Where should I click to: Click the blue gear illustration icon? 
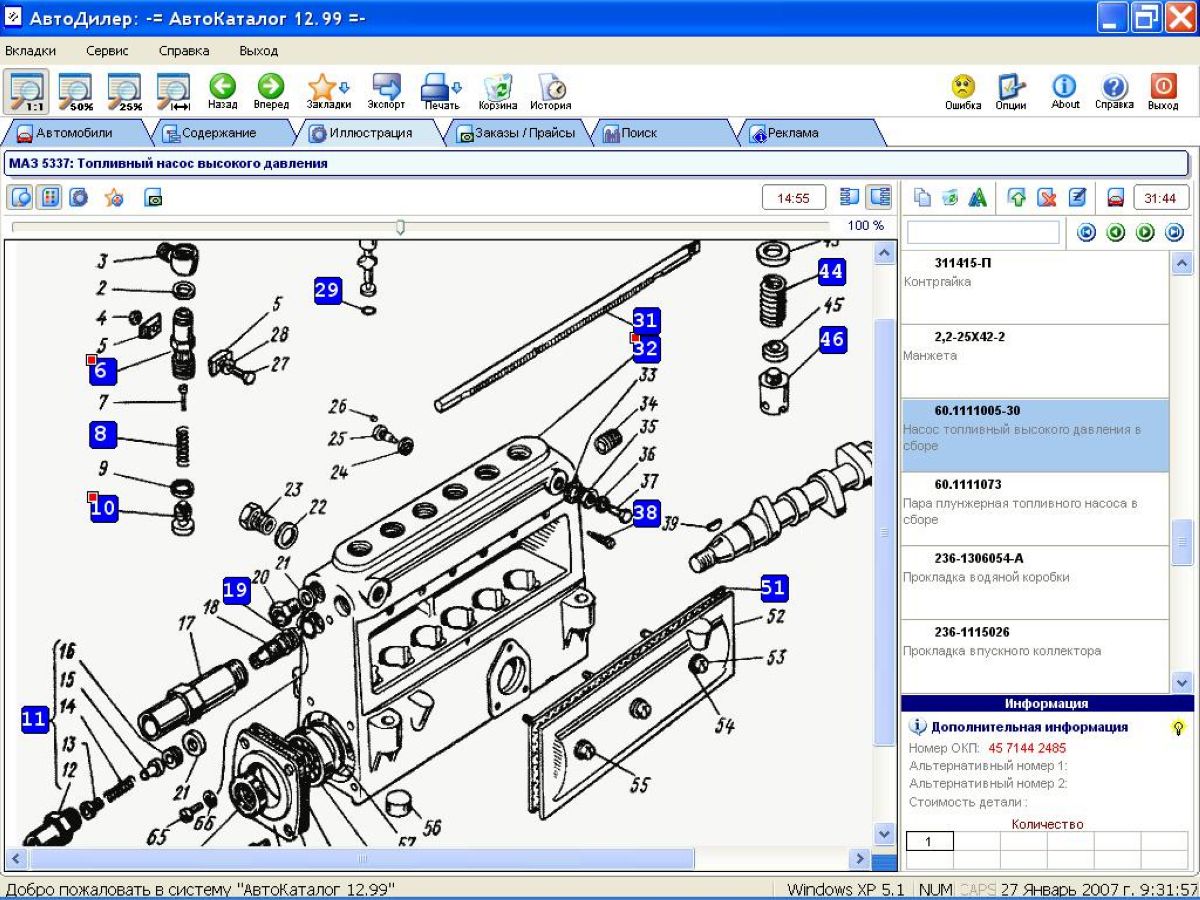point(78,197)
